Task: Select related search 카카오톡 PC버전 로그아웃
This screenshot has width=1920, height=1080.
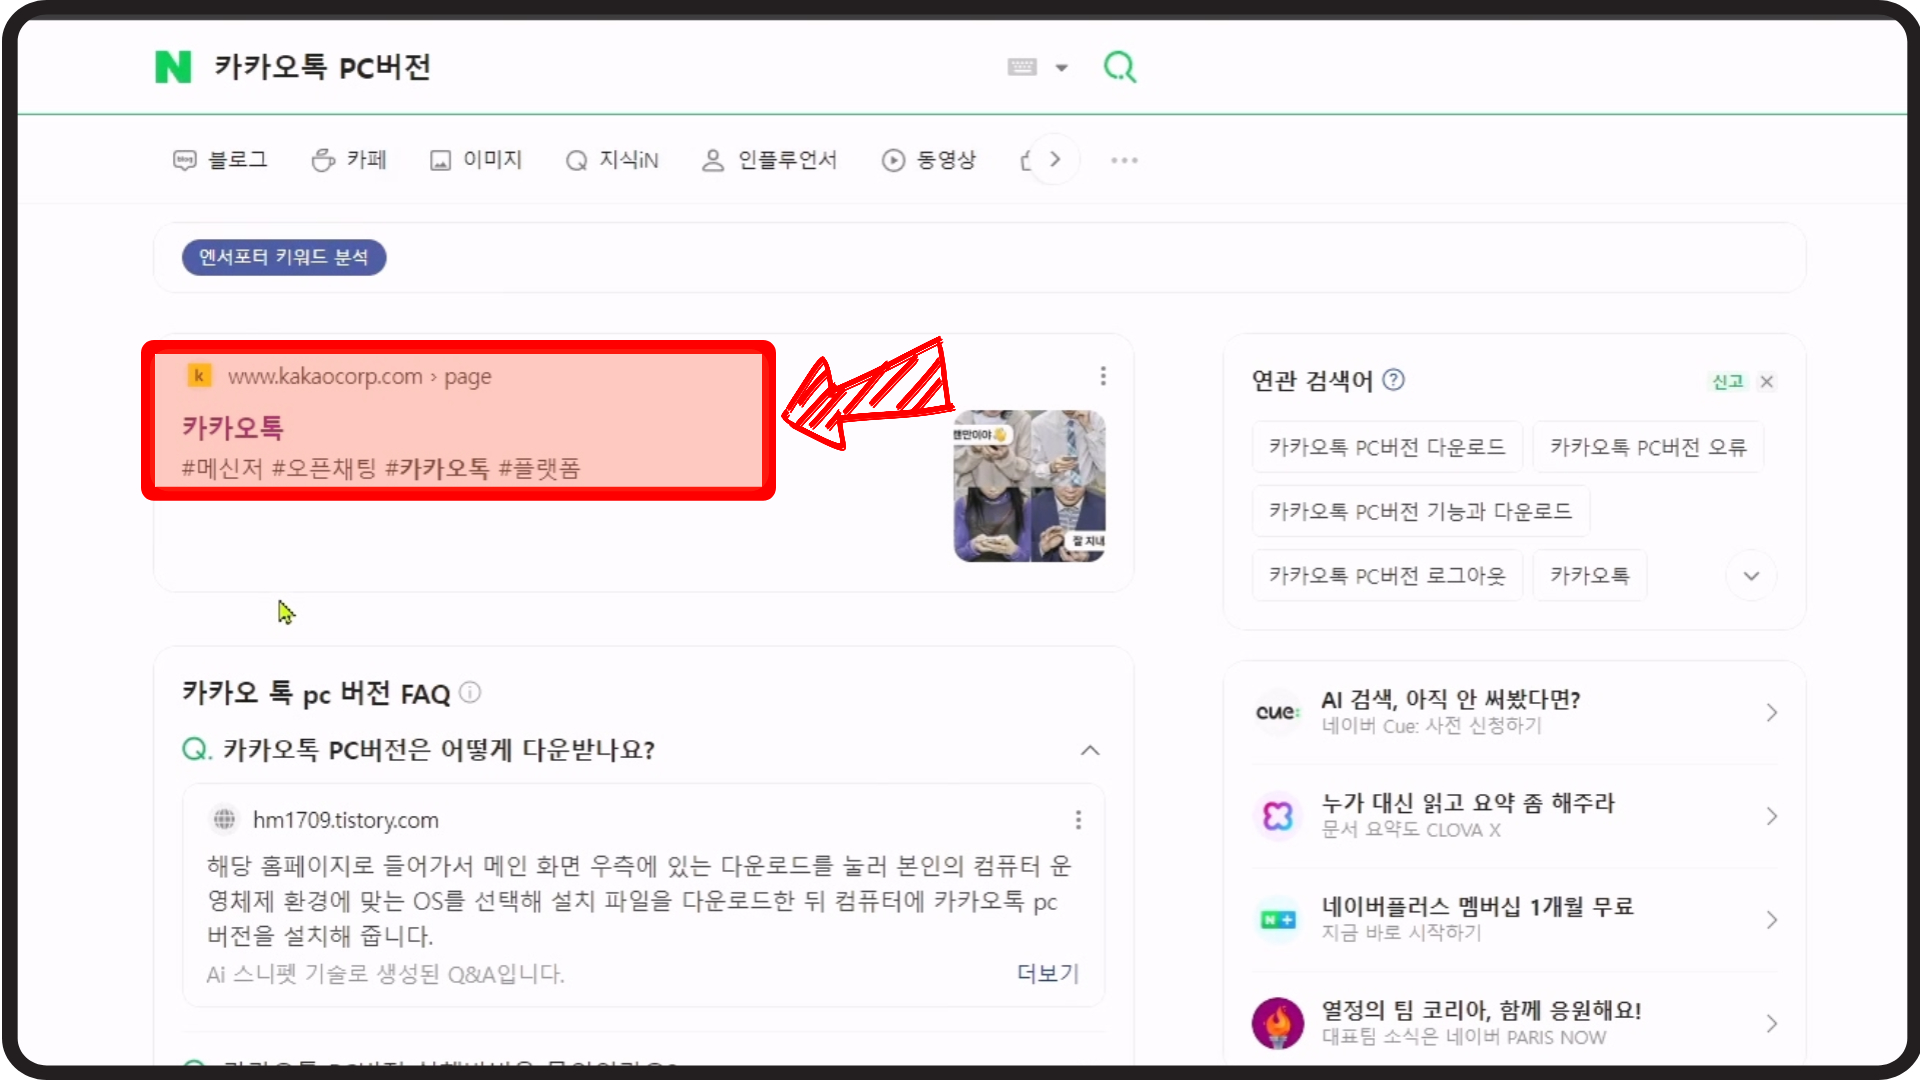Action: pyautogui.click(x=1387, y=576)
